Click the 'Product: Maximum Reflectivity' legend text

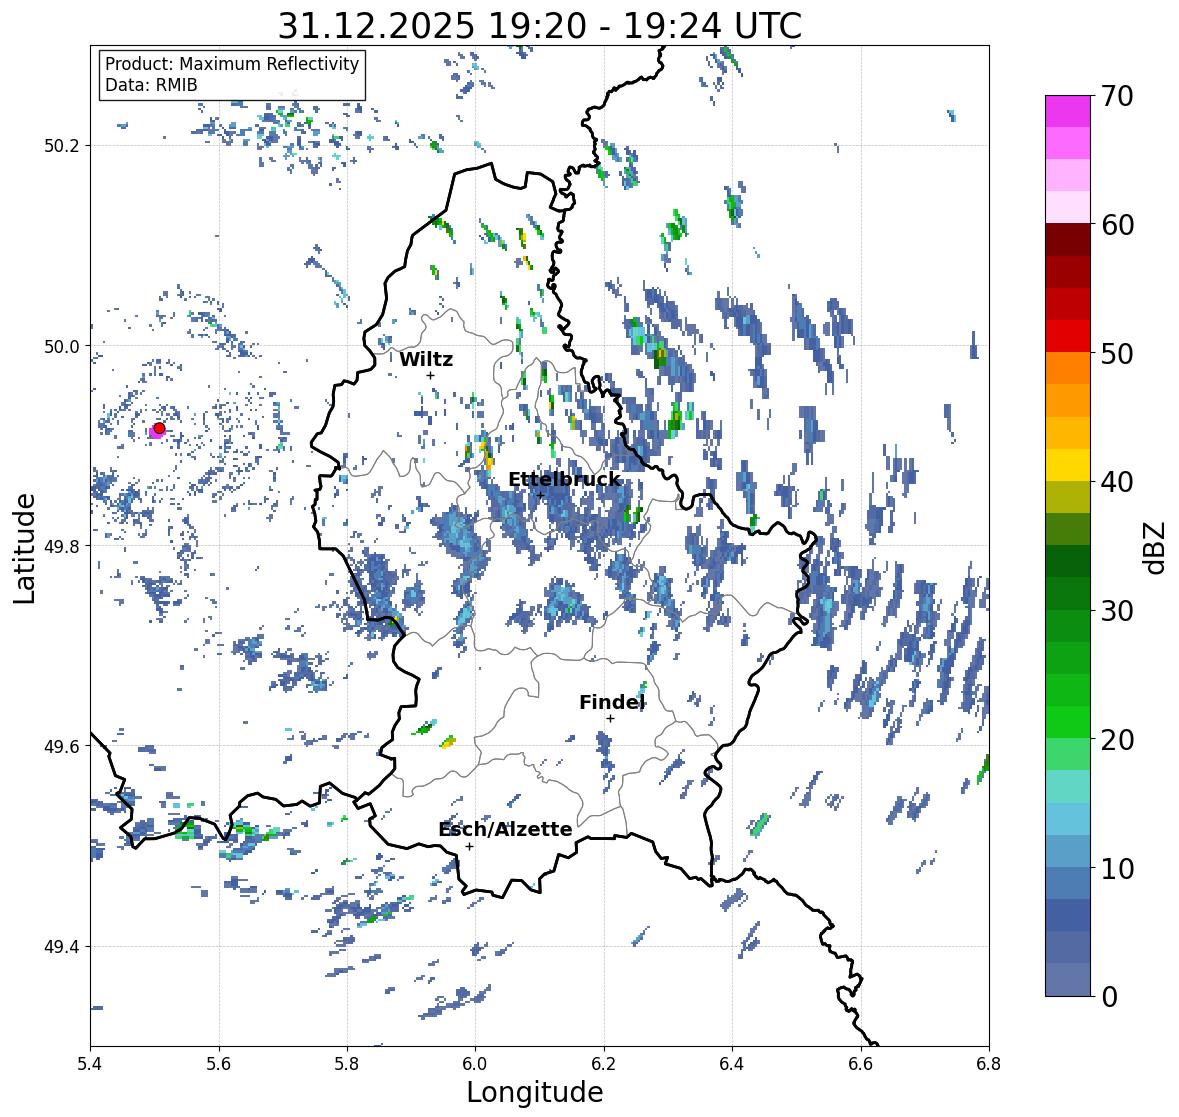pos(232,64)
